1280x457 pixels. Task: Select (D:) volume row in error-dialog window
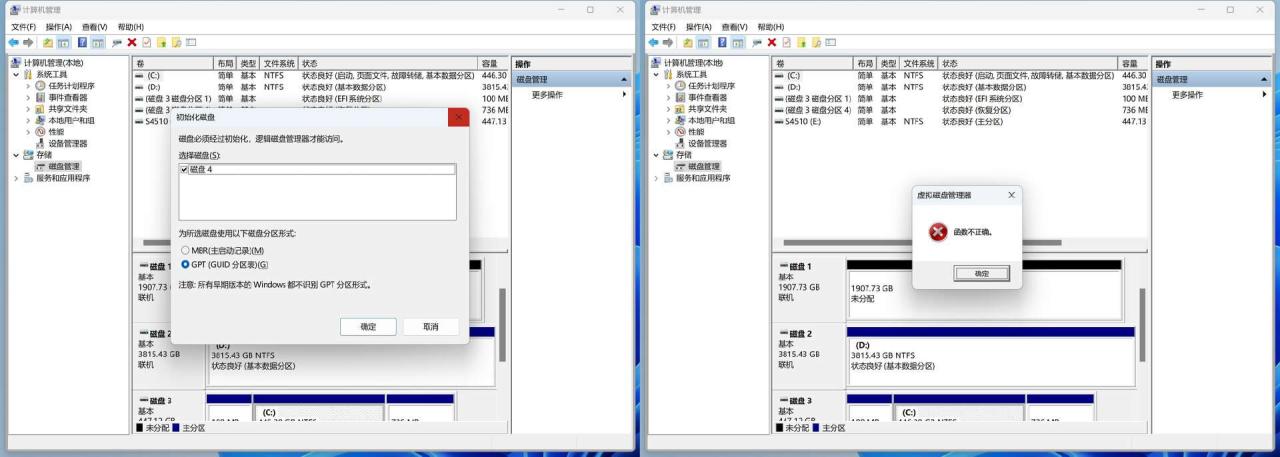pos(960,87)
